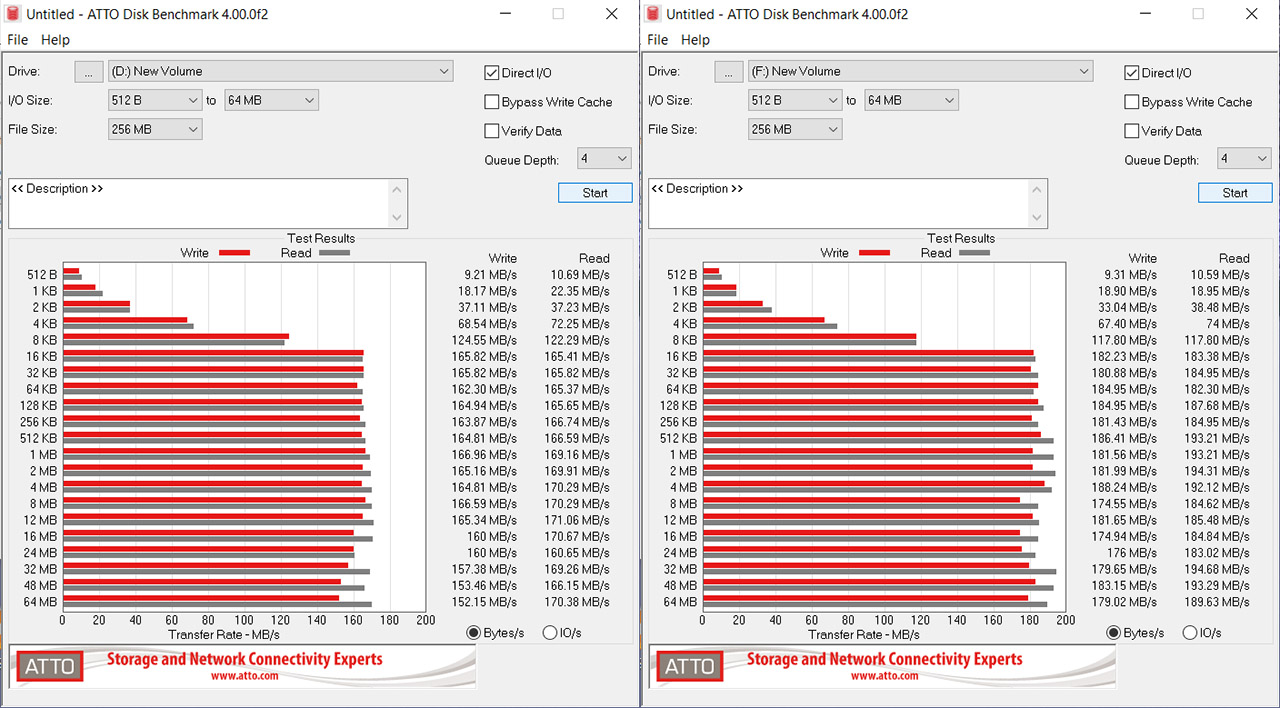Open www.atto.com link in left window banner
This screenshot has height=708, width=1280.
(x=245, y=676)
